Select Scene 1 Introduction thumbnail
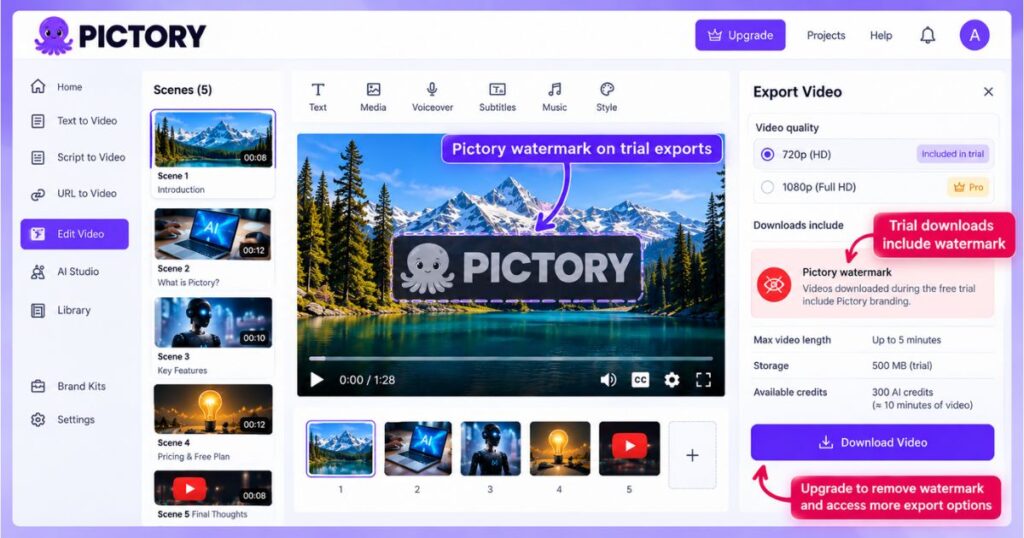Screen dimensions: 1024x538 [x=213, y=140]
